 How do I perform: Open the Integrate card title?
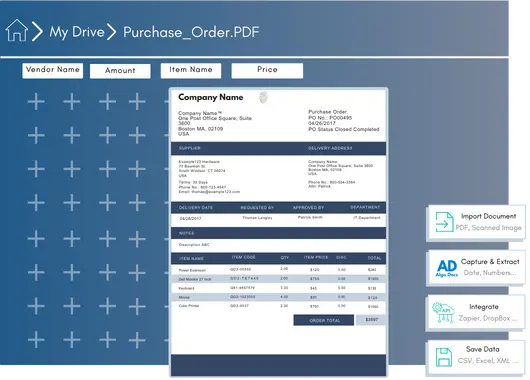pyautogui.click(x=484, y=307)
